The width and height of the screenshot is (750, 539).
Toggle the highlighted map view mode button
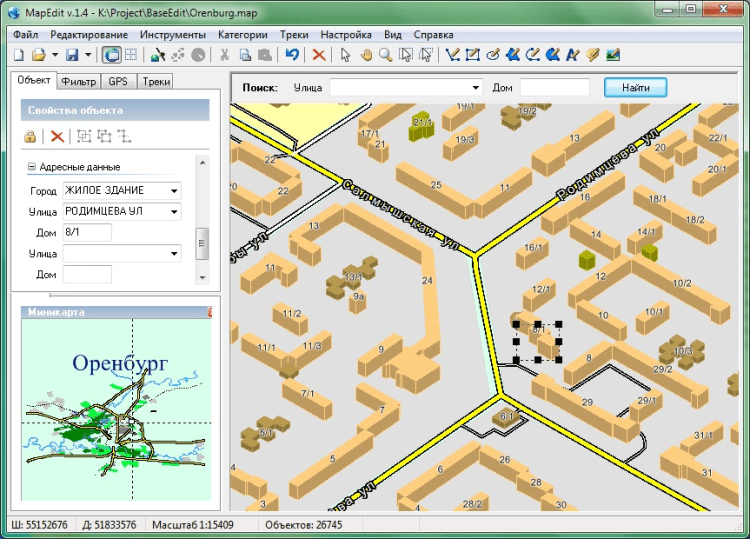pos(112,55)
